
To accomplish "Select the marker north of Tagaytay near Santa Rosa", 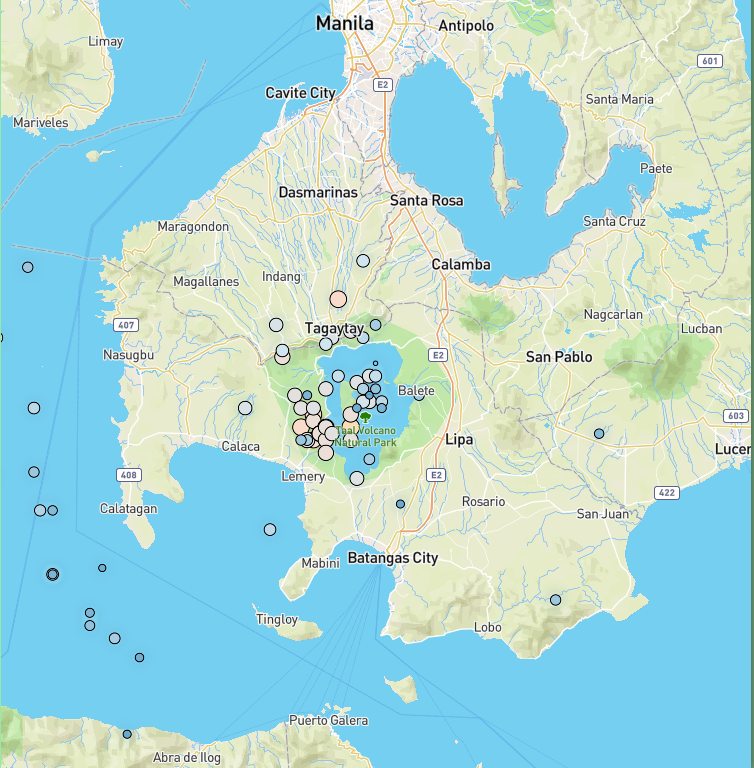I will pos(363,261).
